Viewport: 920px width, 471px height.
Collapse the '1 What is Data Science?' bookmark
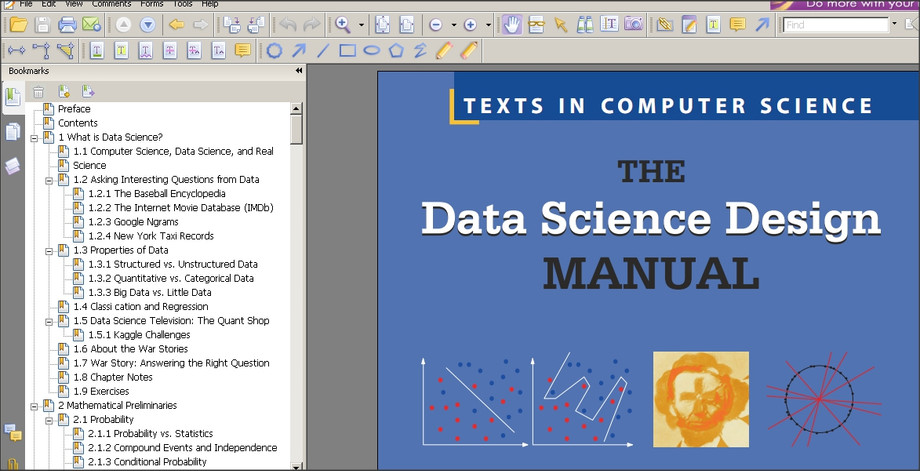pyautogui.click(x=34, y=137)
